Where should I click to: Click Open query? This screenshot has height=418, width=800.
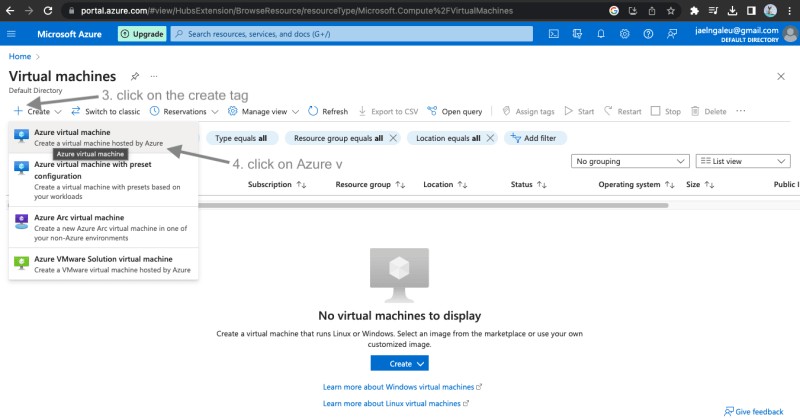coord(455,111)
